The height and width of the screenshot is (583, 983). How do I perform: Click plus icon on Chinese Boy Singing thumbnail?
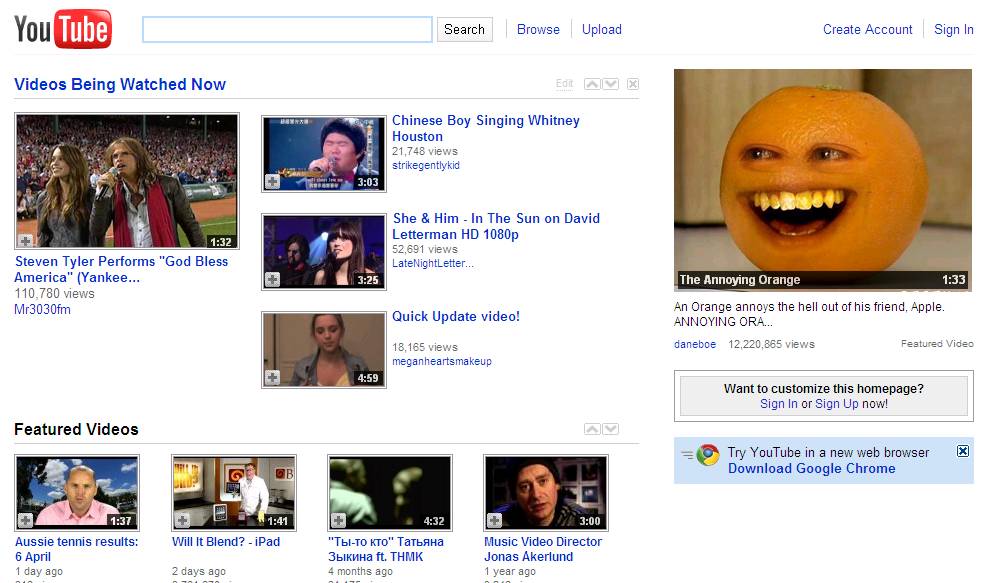coord(272,182)
